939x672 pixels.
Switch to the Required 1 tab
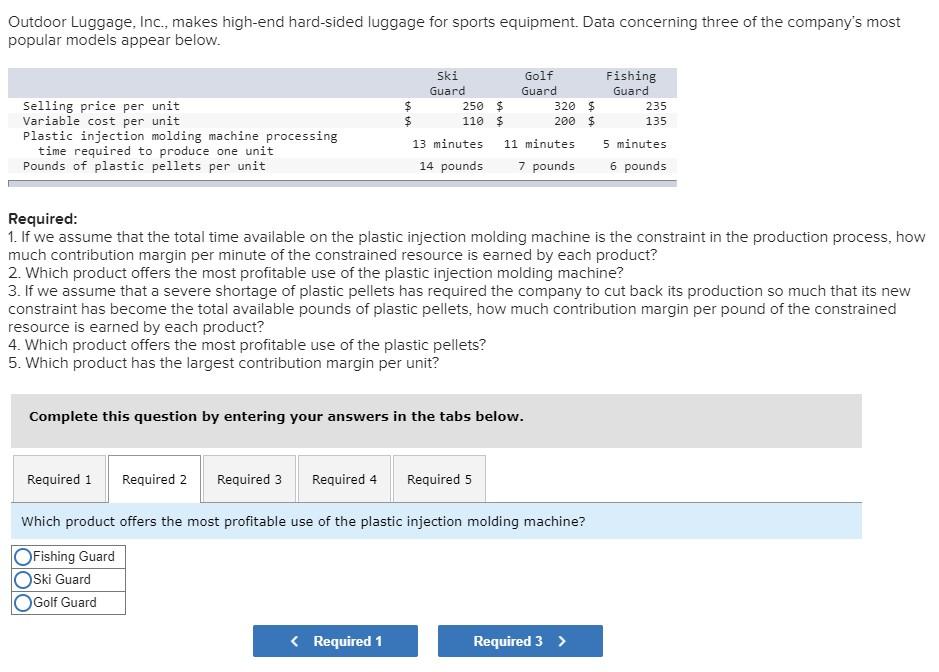pyautogui.click(x=59, y=480)
